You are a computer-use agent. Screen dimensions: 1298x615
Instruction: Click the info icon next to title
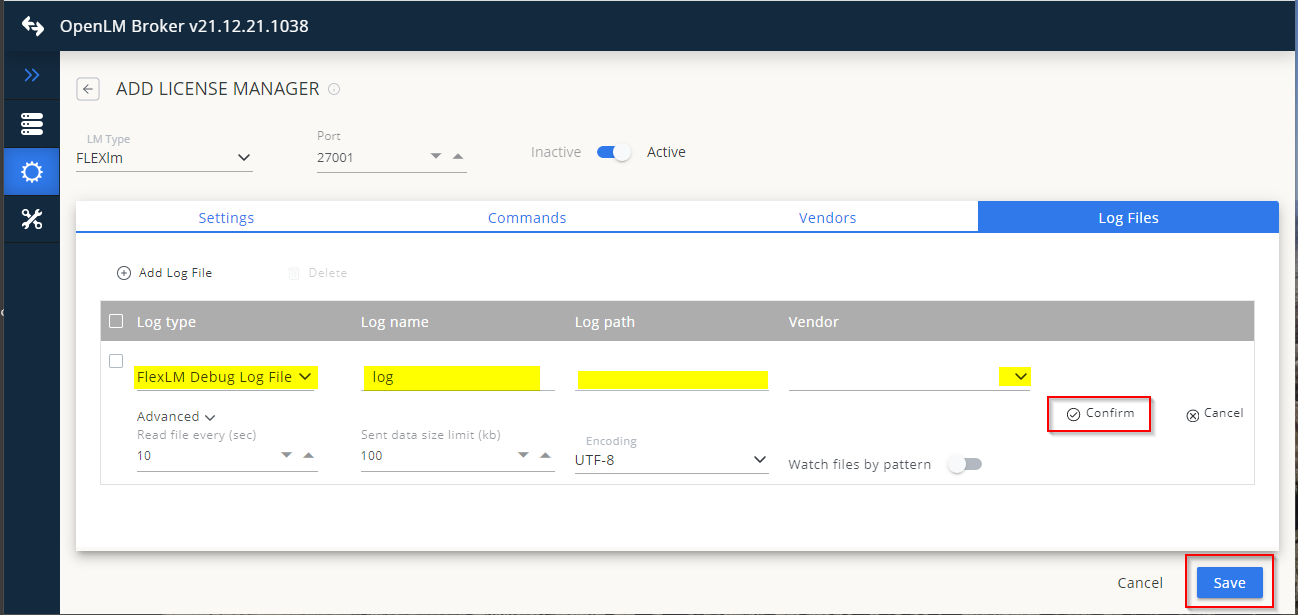pos(334,89)
